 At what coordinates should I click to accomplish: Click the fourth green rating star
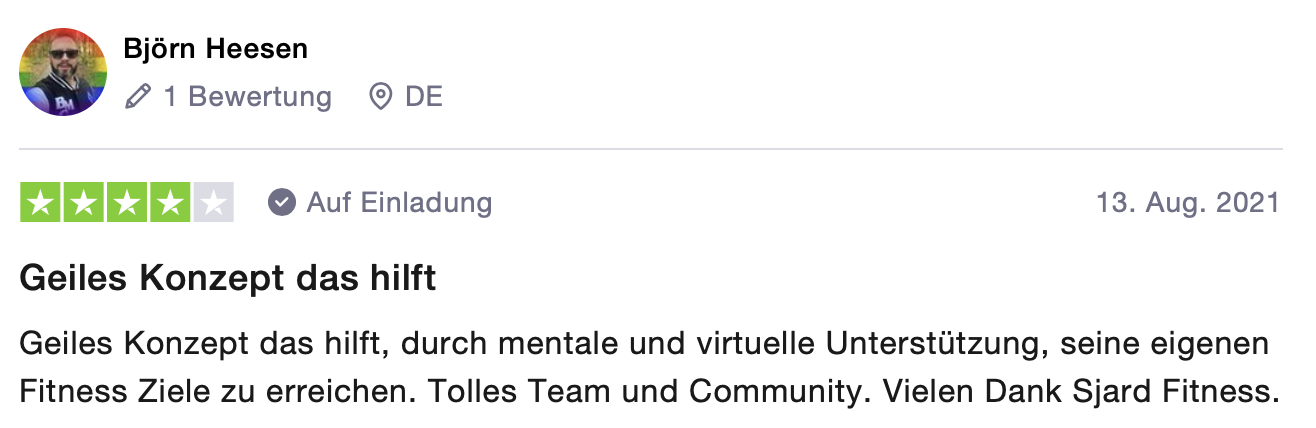(170, 203)
